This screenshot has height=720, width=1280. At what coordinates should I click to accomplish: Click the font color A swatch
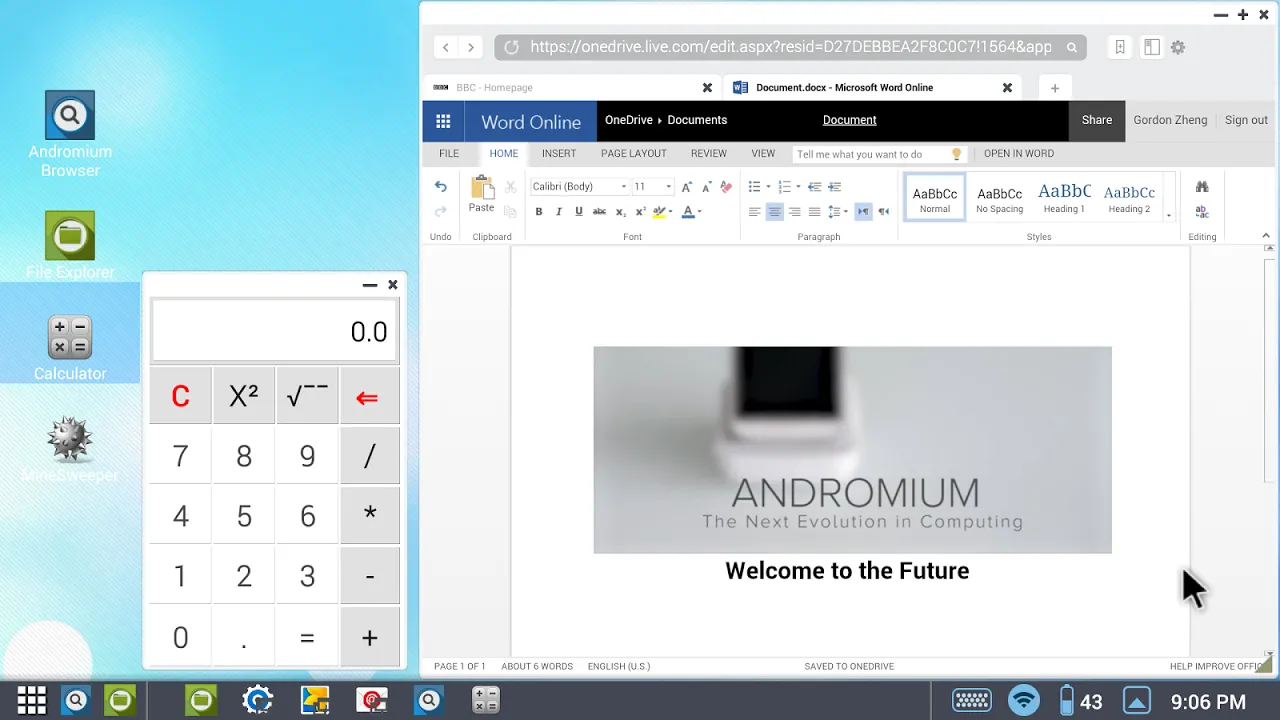tap(688, 212)
